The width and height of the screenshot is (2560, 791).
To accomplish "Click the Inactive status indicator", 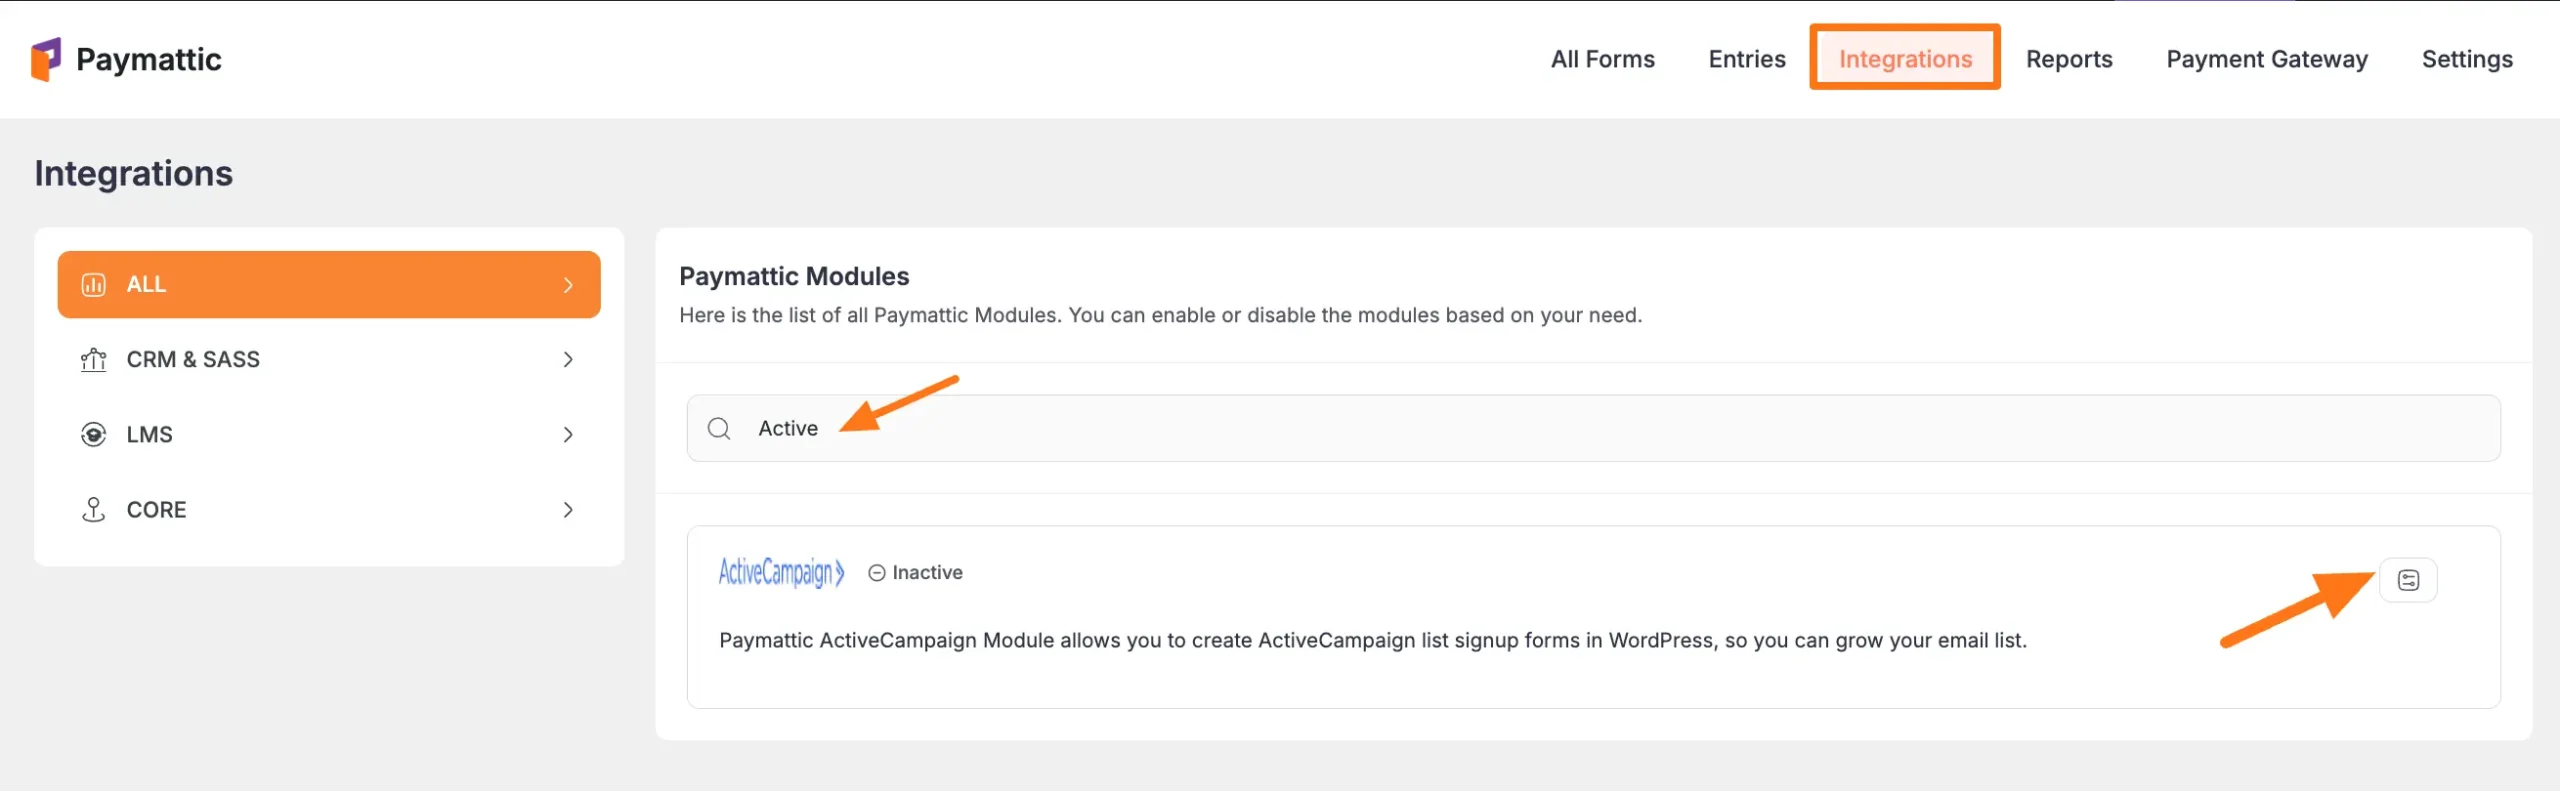I will [x=914, y=572].
